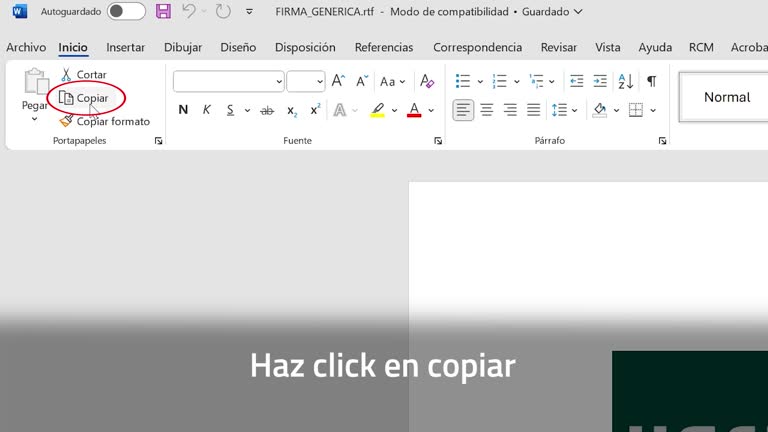Align text left
The height and width of the screenshot is (432, 768).
pyautogui.click(x=463, y=110)
